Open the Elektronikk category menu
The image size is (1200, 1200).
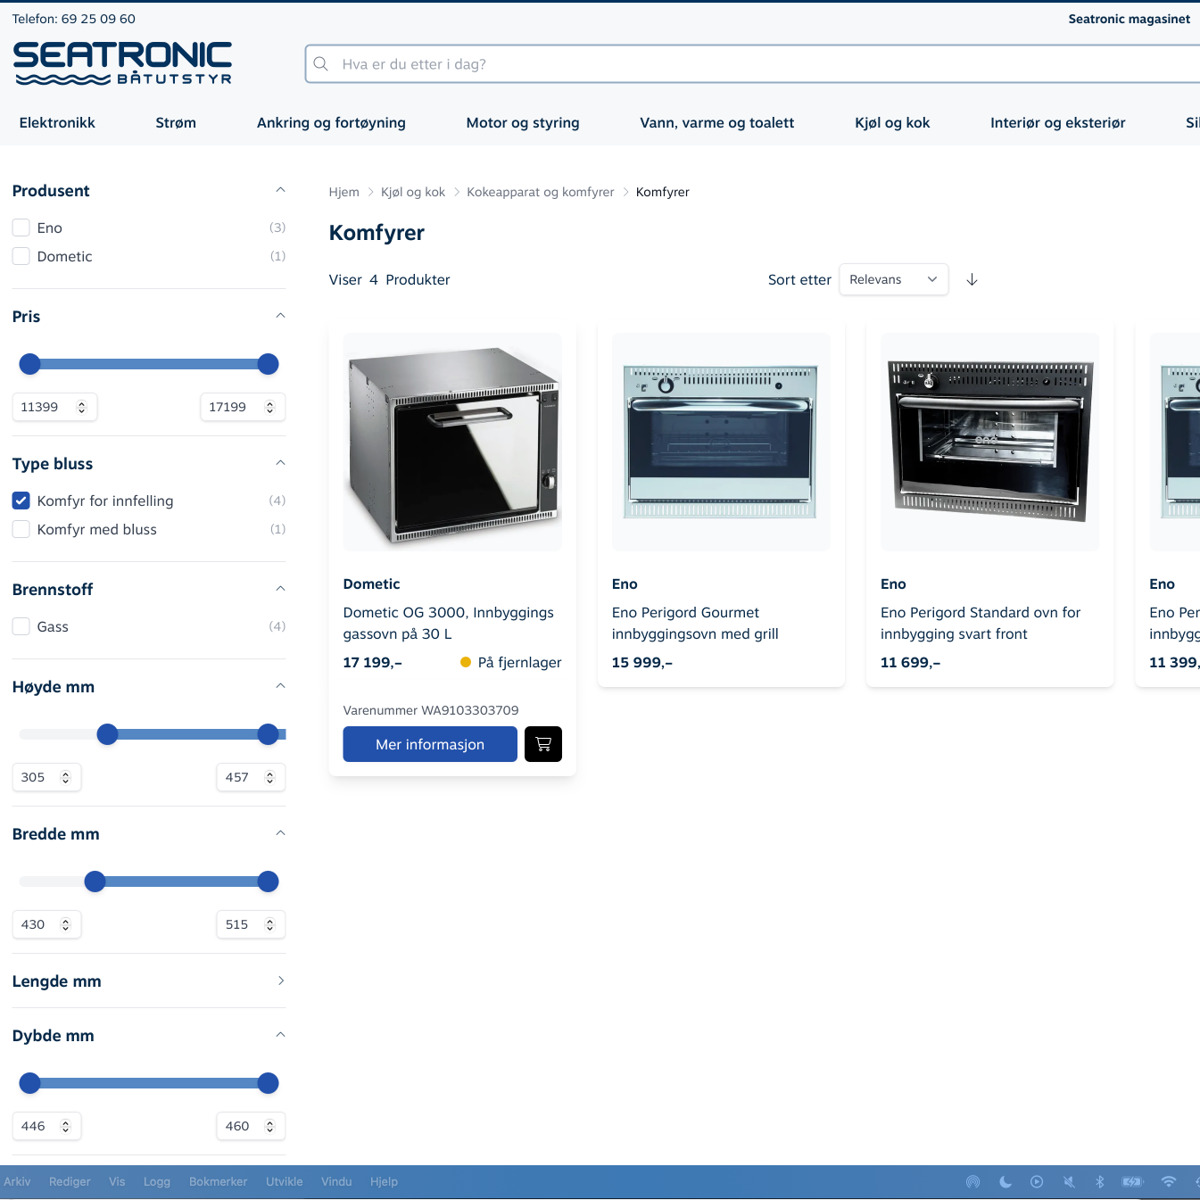(57, 123)
